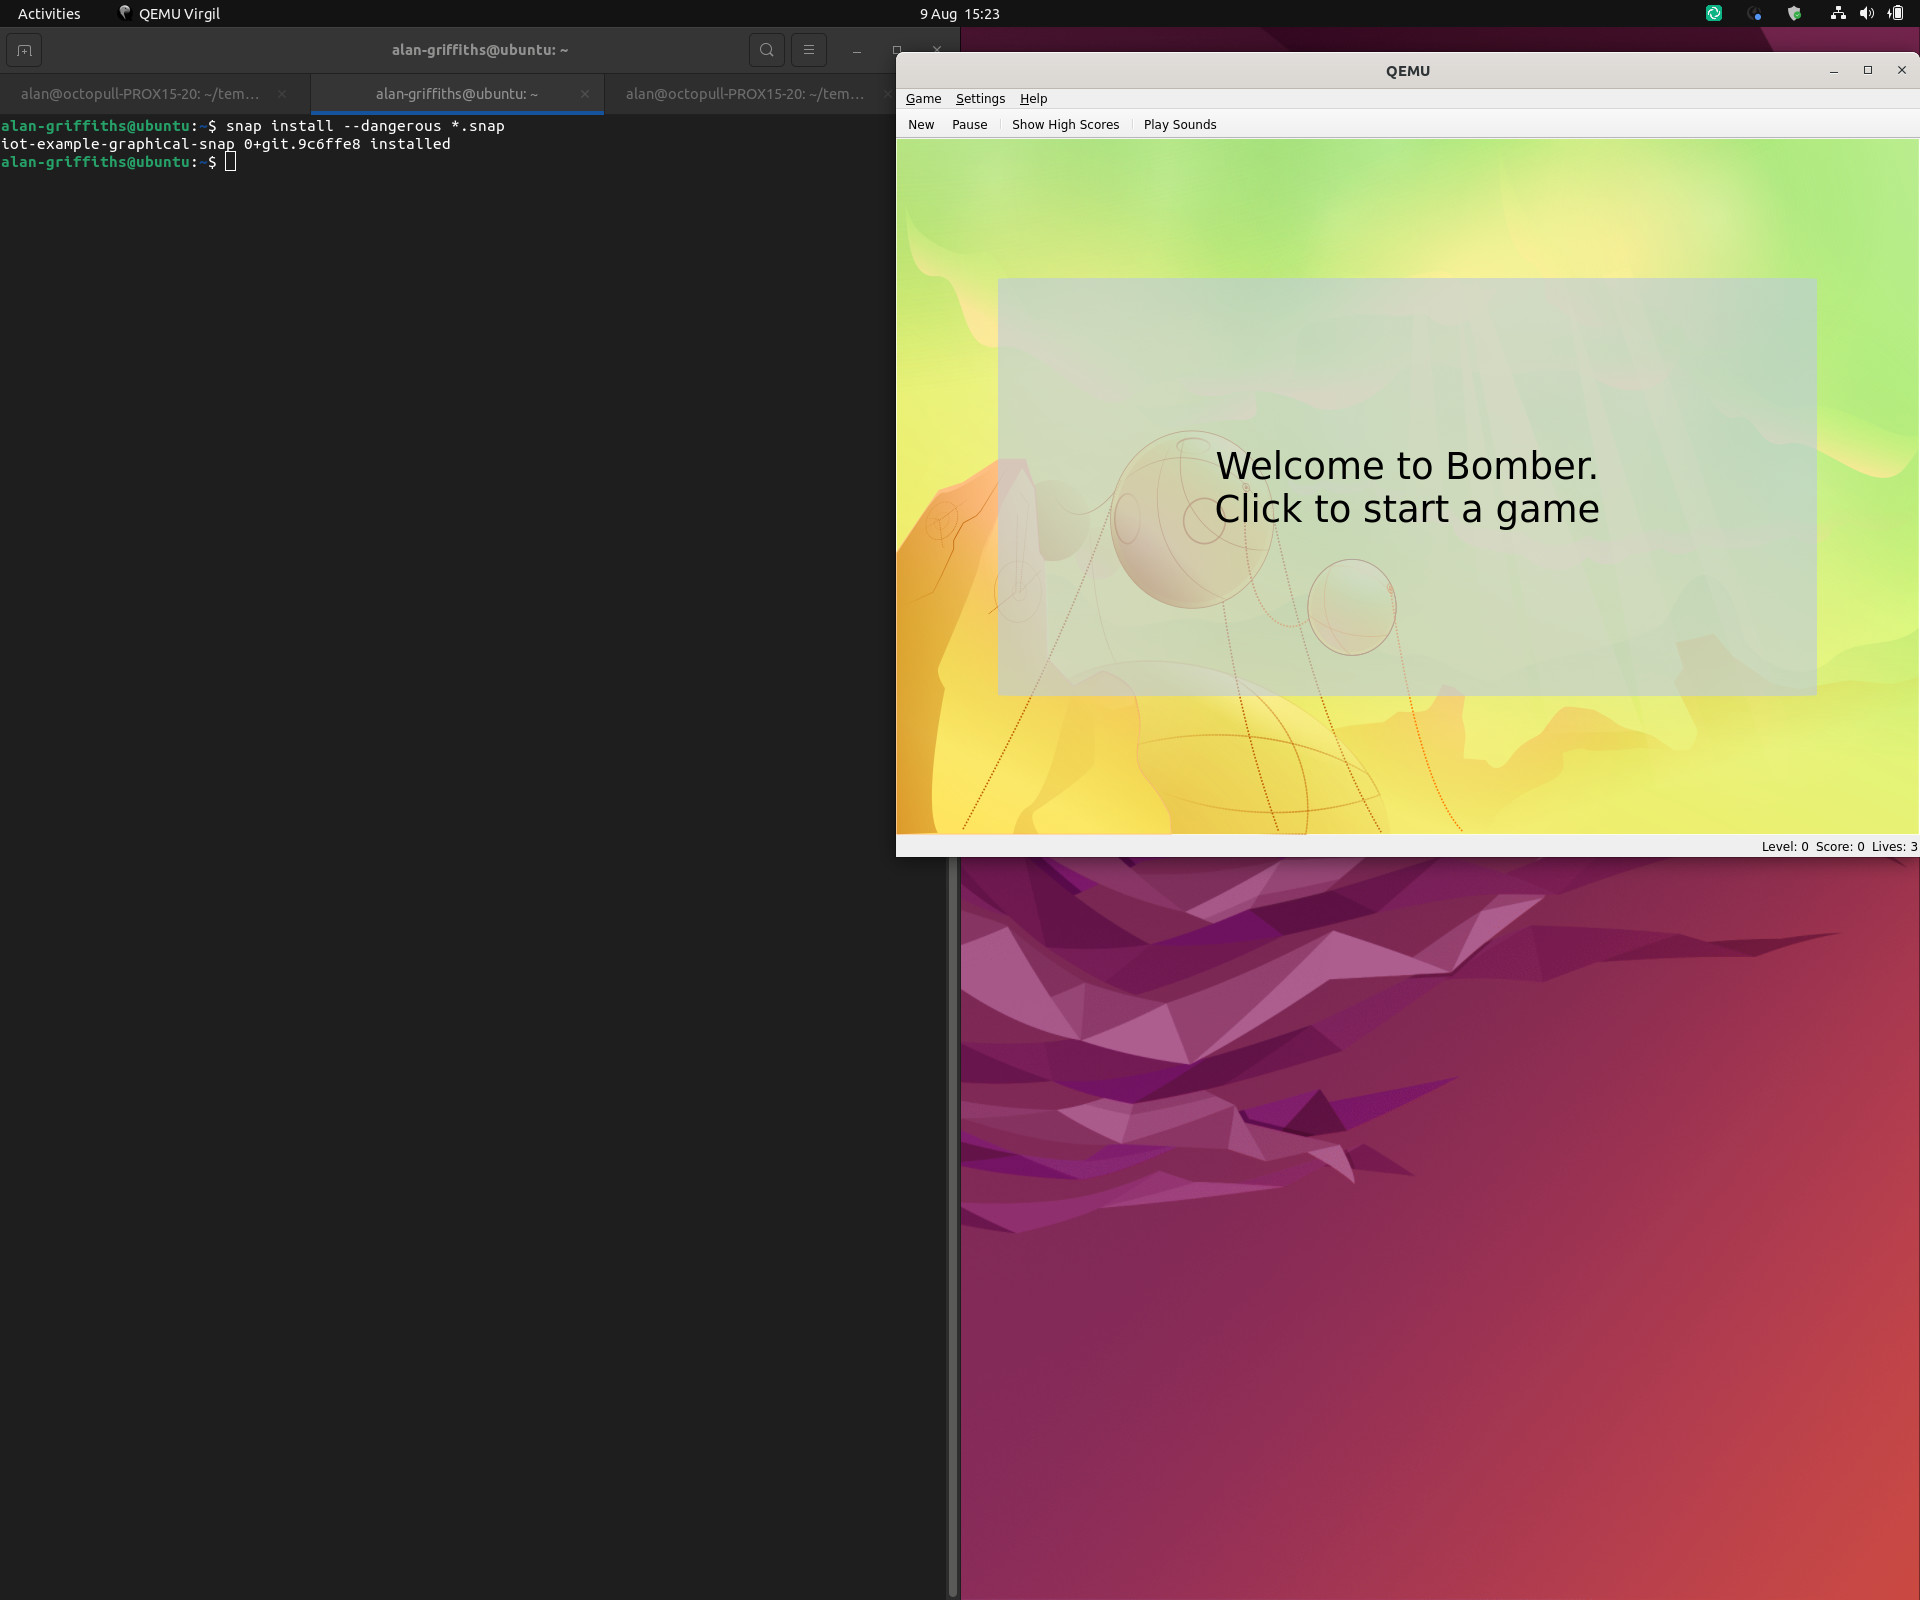Toggle Play Sounds in Bomber toolbar
The width and height of the screenshot is (1920, 1600).
click(1179, 125)
